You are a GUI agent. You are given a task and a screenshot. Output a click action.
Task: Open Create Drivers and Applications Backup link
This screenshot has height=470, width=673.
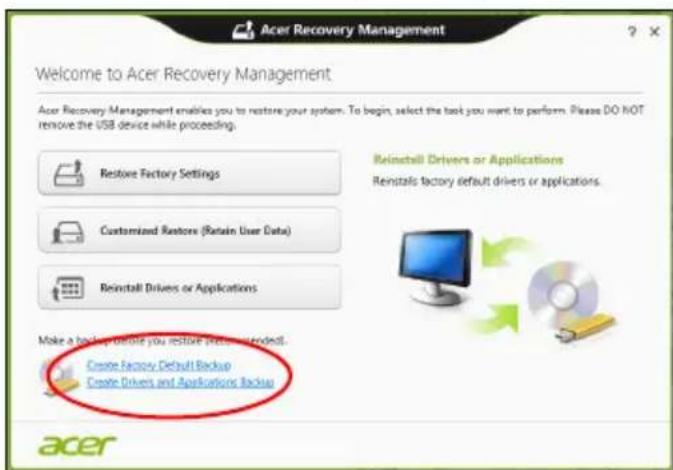(x=180, y=382)
